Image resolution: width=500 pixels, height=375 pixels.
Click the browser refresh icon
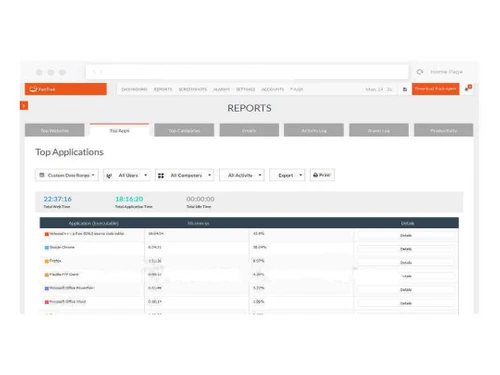420,72
